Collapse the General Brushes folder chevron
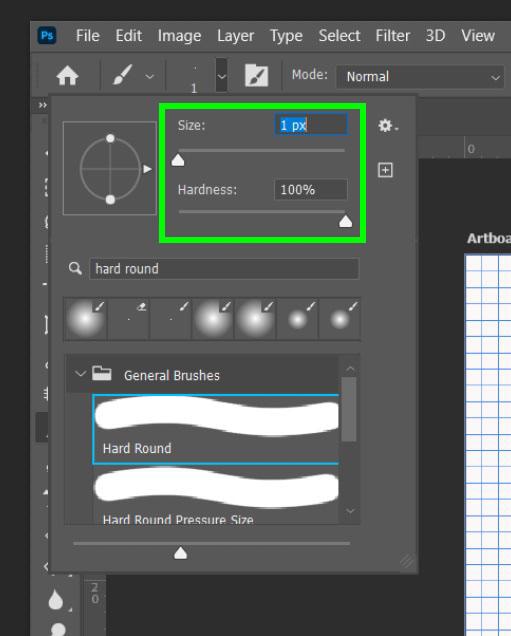Screen dimensions: 511x636 click(x=80, y=374)
